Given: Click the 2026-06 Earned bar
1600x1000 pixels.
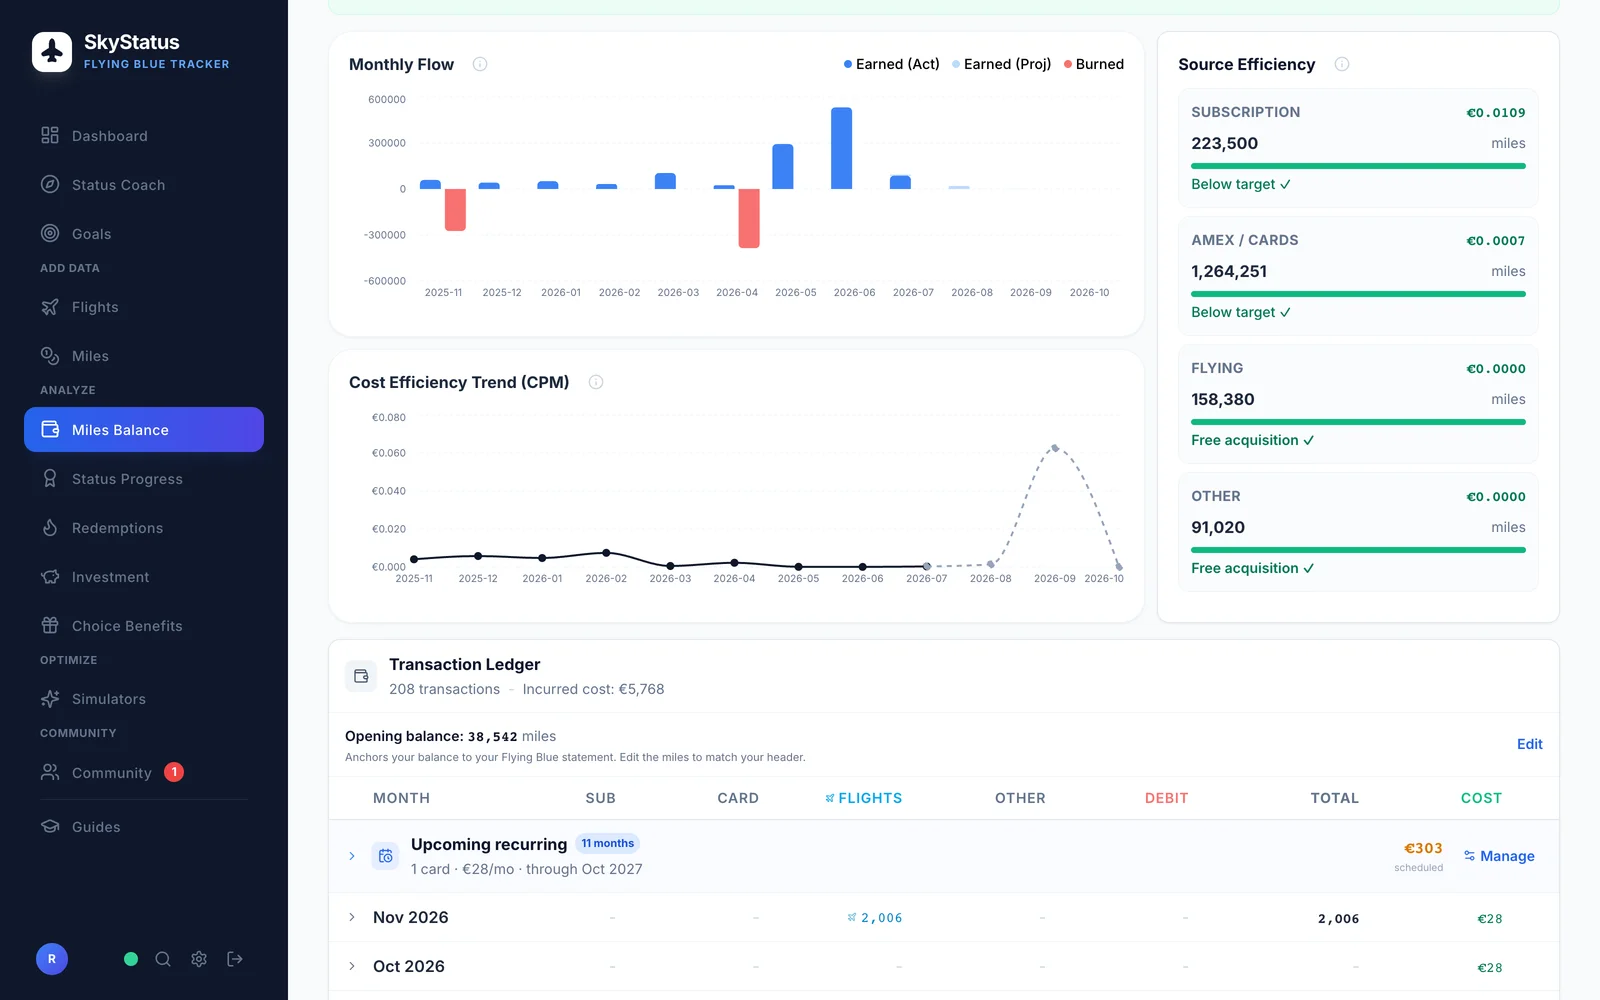Looking at the screenshot, I should point(842,148).
